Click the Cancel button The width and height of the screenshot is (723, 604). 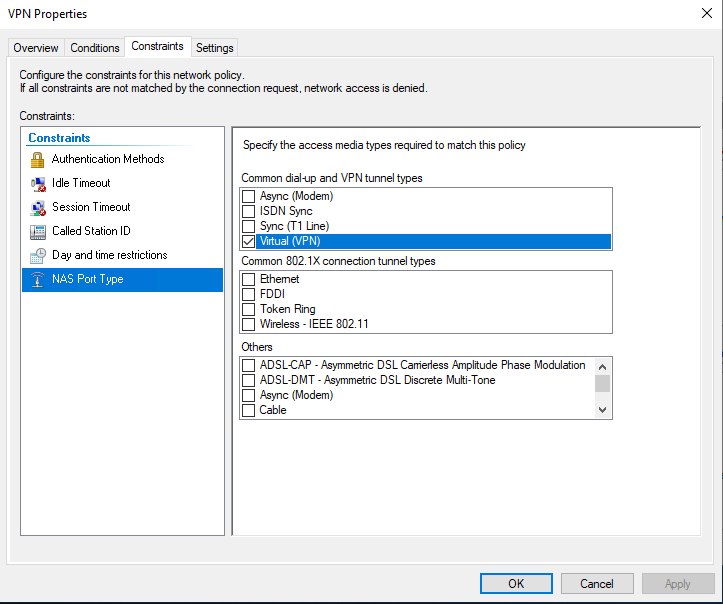point(597,584)
